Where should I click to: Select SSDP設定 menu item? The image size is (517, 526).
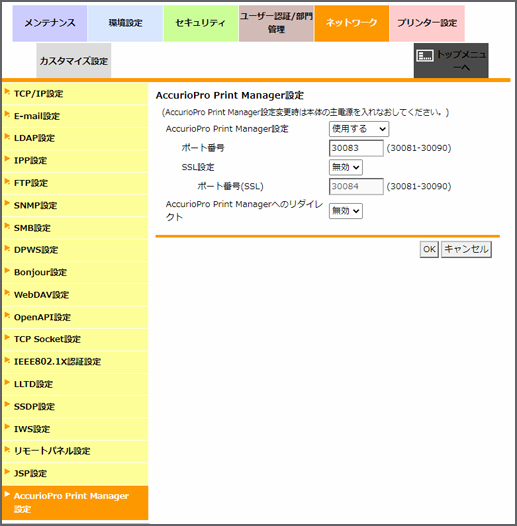(75, 407)
